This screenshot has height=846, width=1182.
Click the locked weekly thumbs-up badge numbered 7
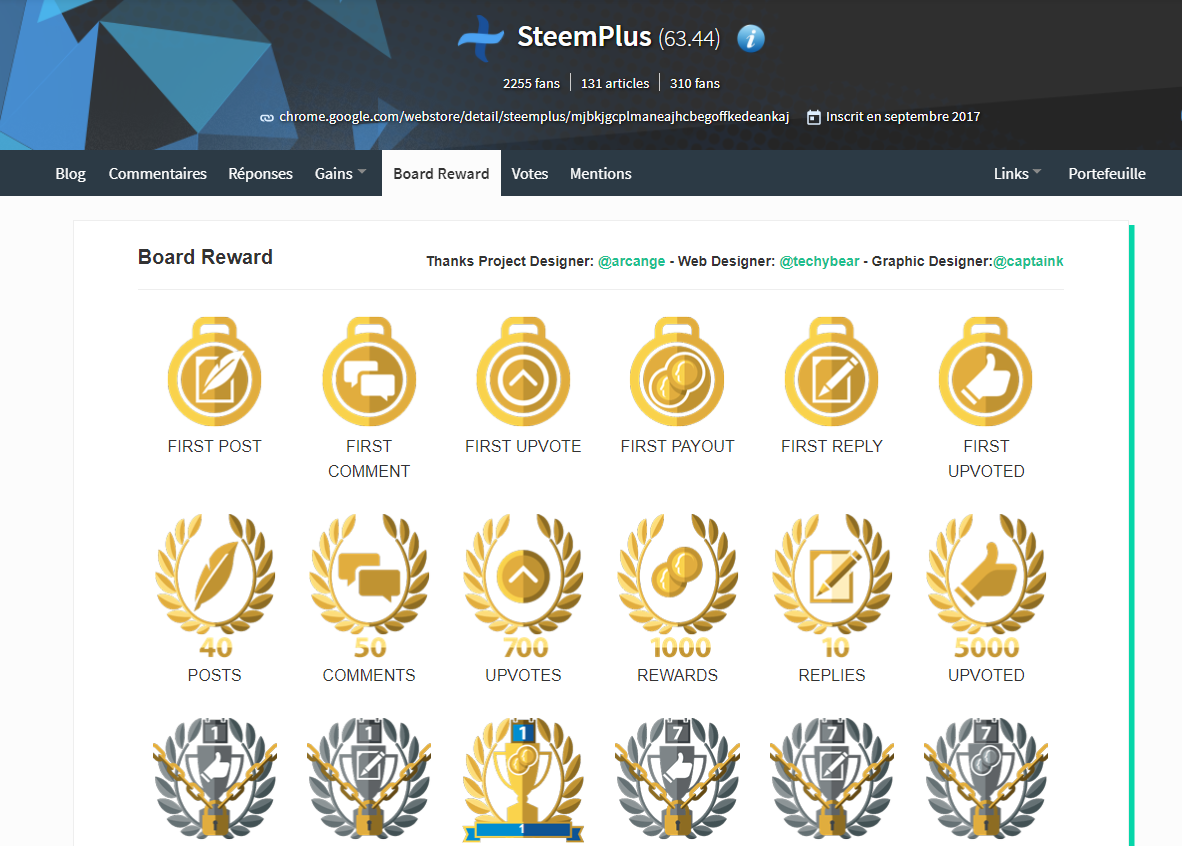click(677, 777)
